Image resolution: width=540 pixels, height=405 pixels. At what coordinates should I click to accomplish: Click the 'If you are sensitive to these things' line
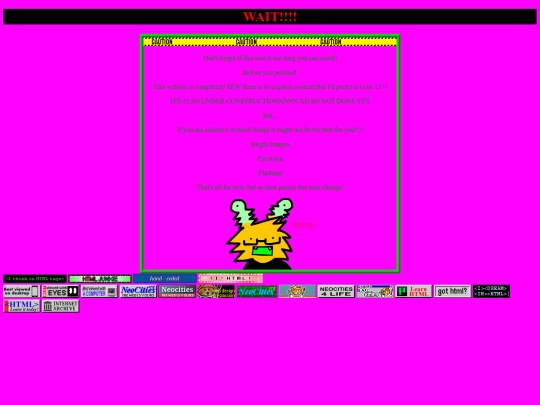click(270, 130)
